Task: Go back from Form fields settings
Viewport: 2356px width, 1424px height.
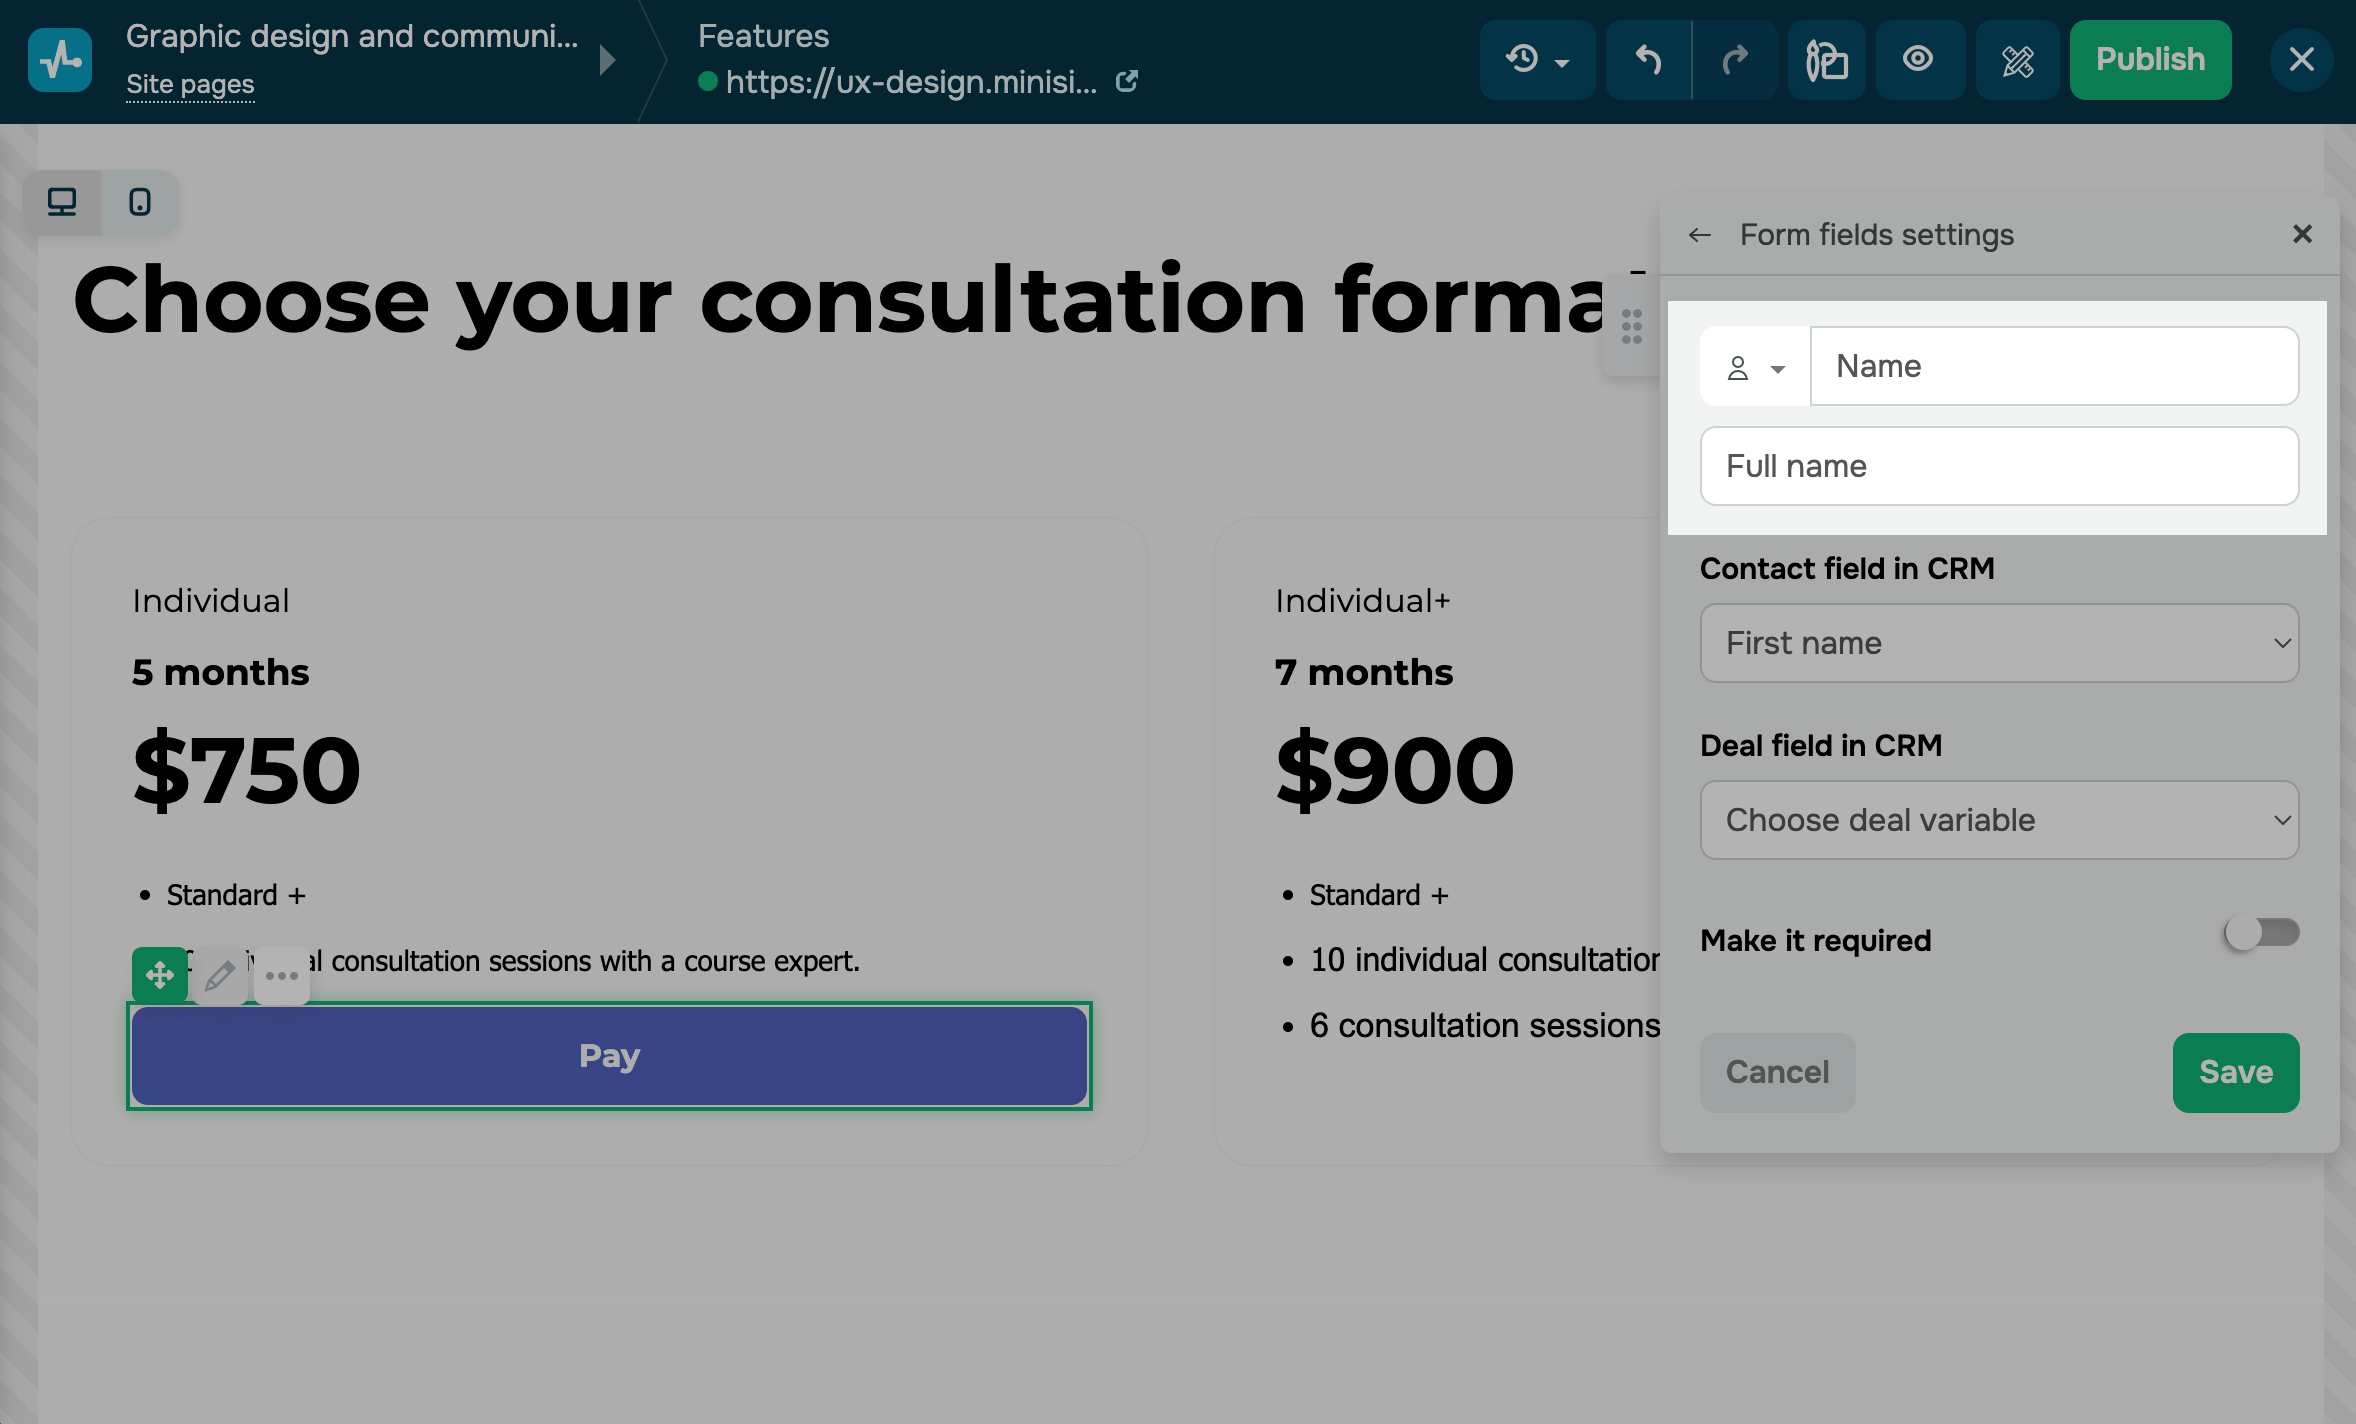Action: (1700, 235)
